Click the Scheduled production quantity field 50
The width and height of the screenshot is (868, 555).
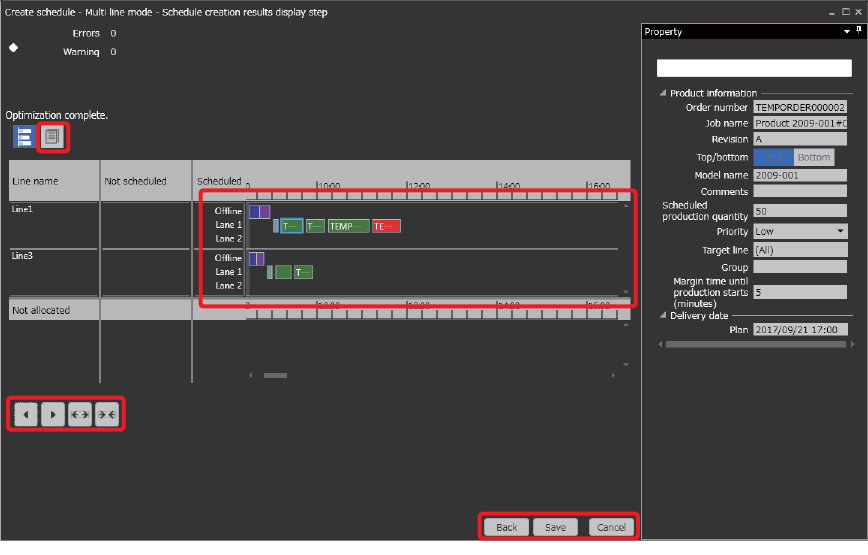click(x=800, y=211)
